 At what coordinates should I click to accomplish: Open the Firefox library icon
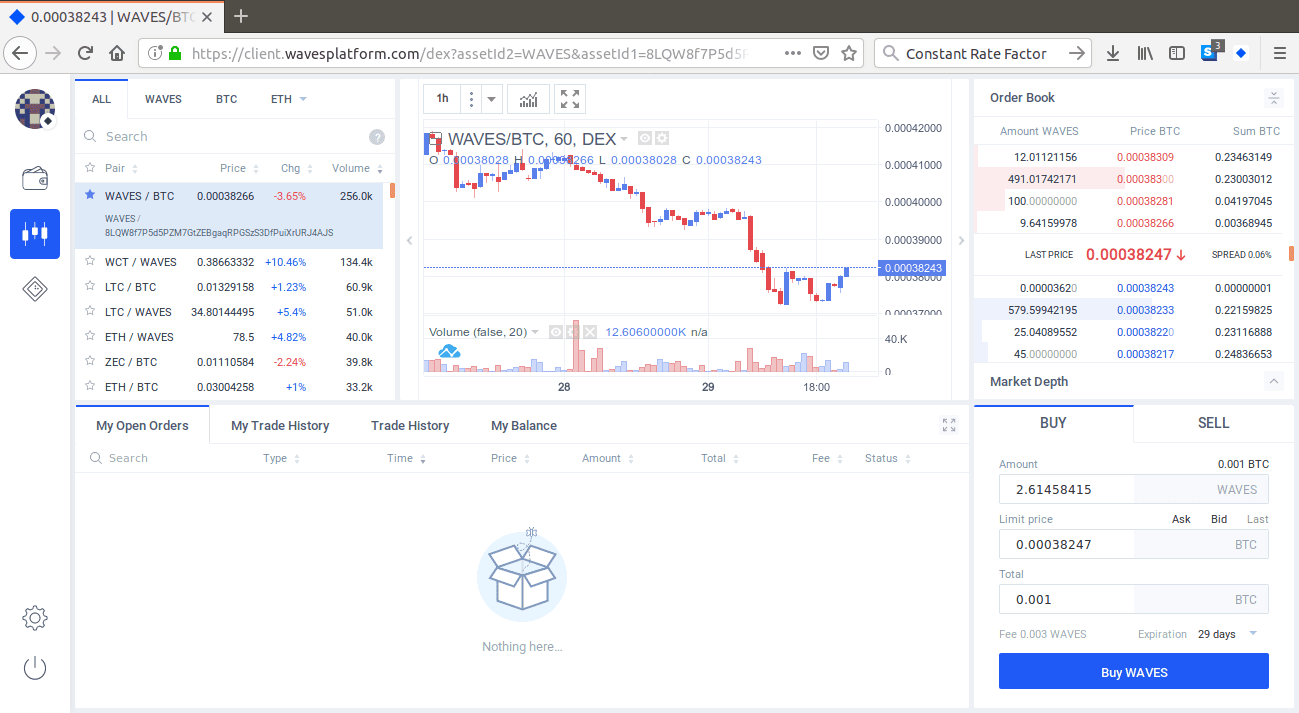coord(1145,53)
